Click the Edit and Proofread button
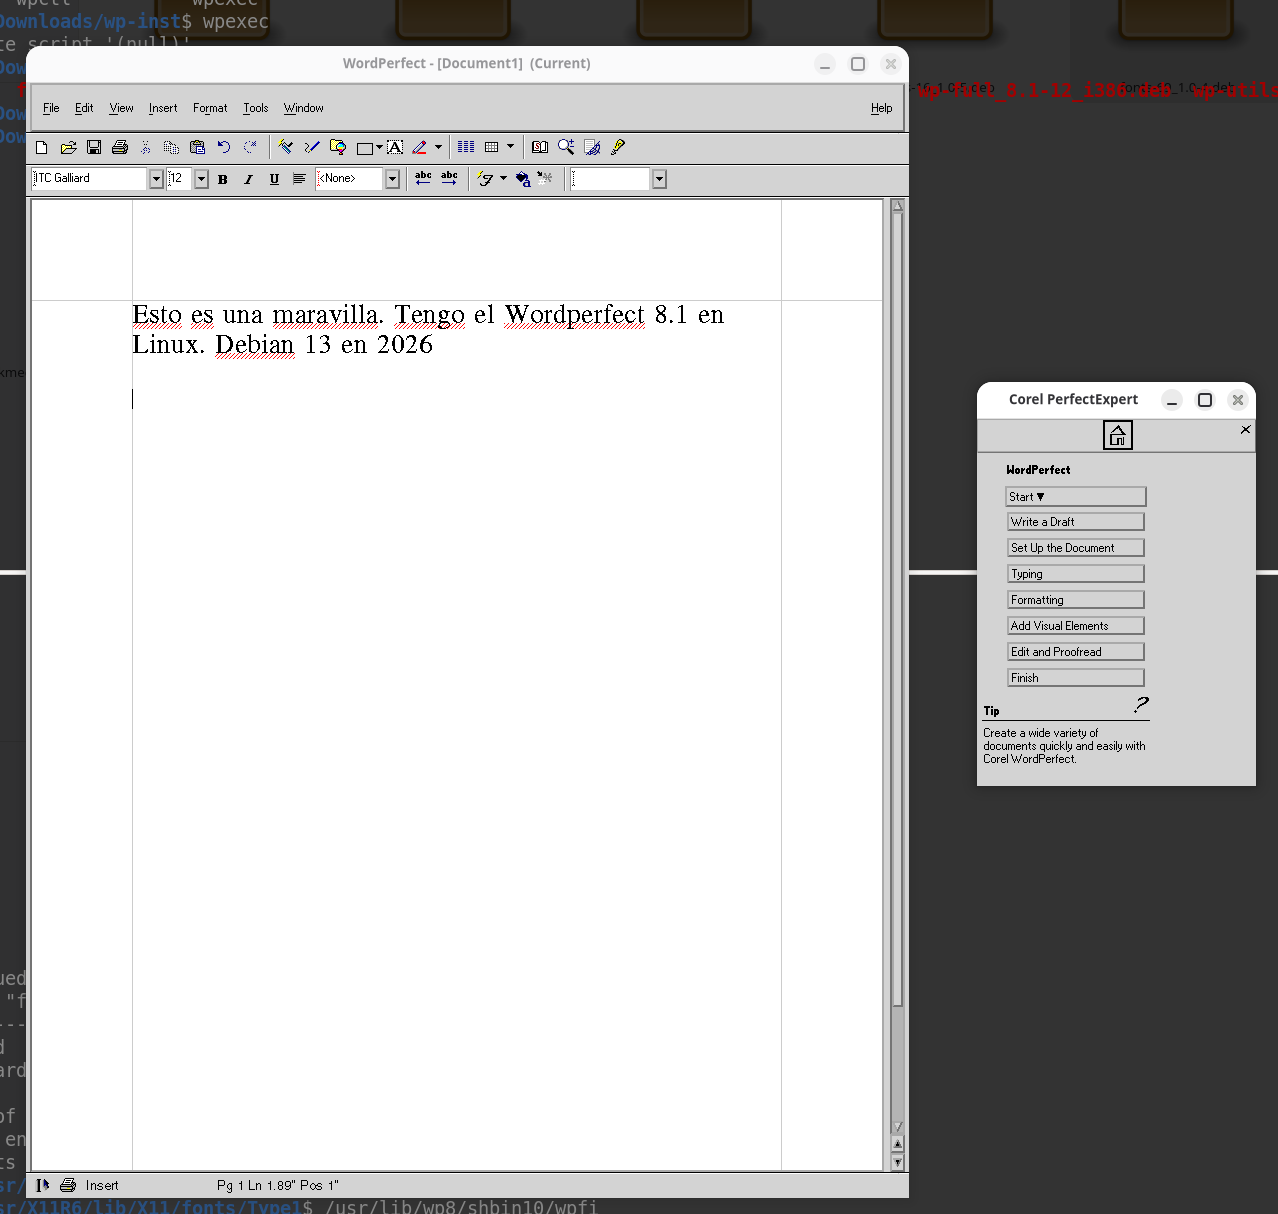 coord(1075,652)
